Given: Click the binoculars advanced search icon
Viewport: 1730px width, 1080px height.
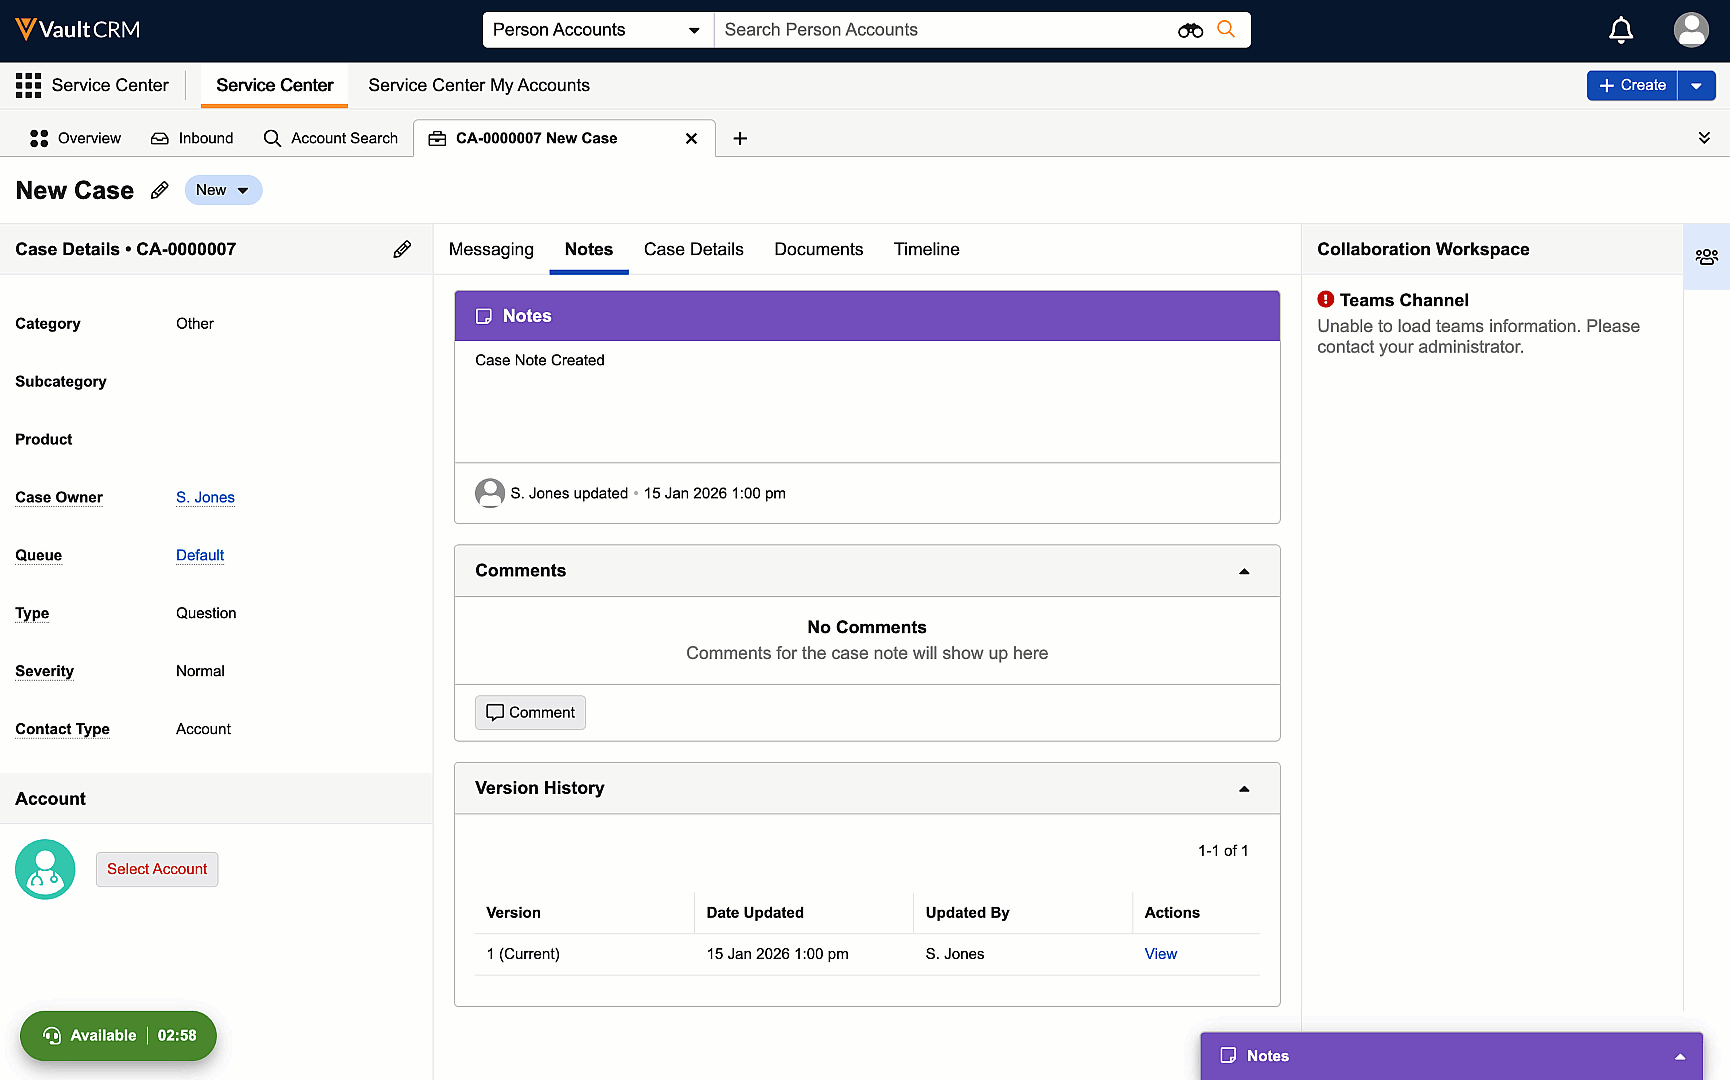Looking at the screenshot, I should coord(1190,30).
